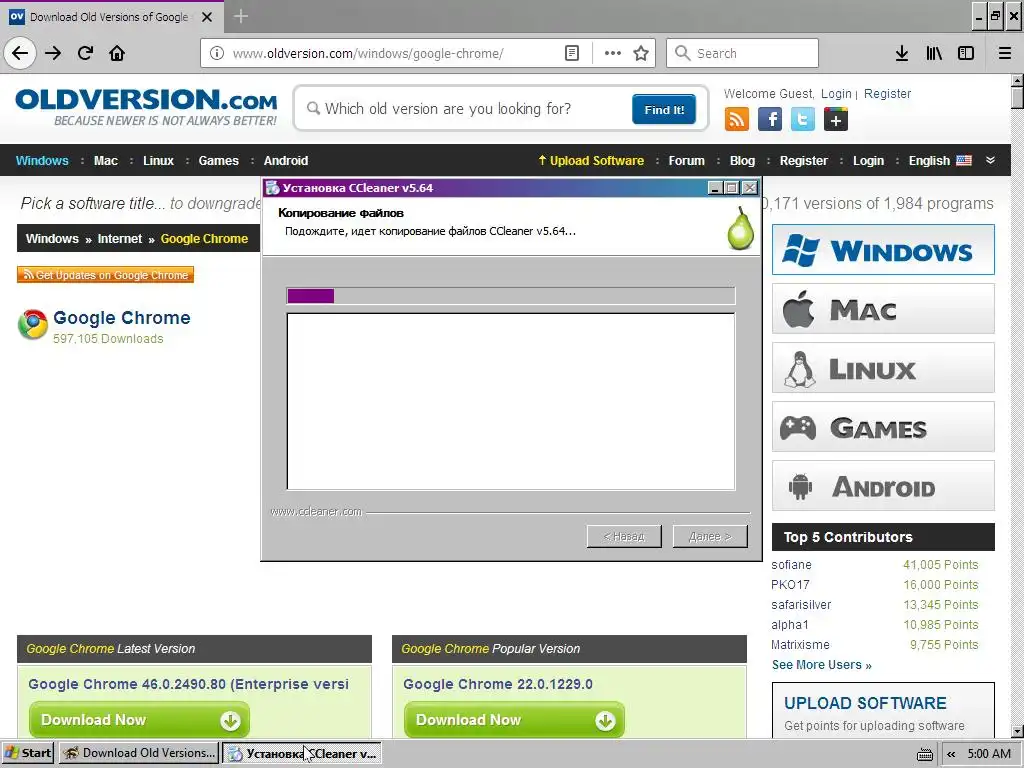Viewport: 1024px width, 768px height.
Task: Click See More Users link
Action: (x=822, y=665)
